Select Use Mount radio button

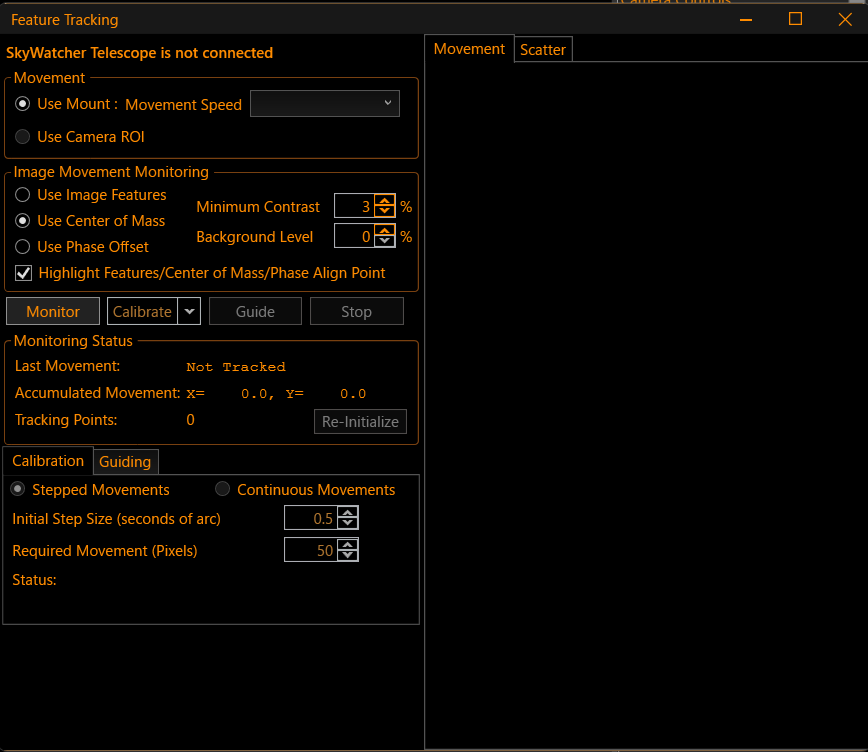click(23, 104)
